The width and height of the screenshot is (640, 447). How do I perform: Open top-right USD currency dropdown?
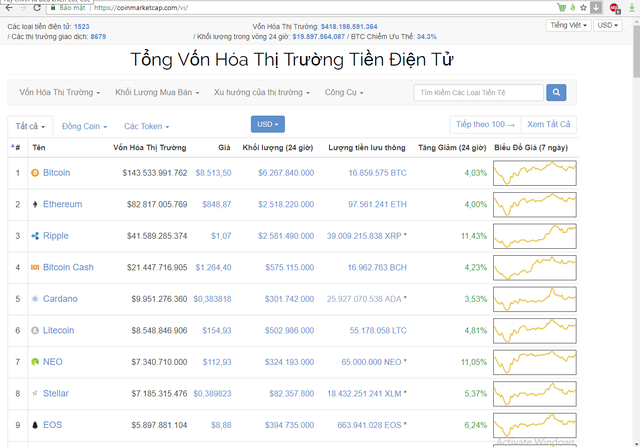(x=607, y=25)
